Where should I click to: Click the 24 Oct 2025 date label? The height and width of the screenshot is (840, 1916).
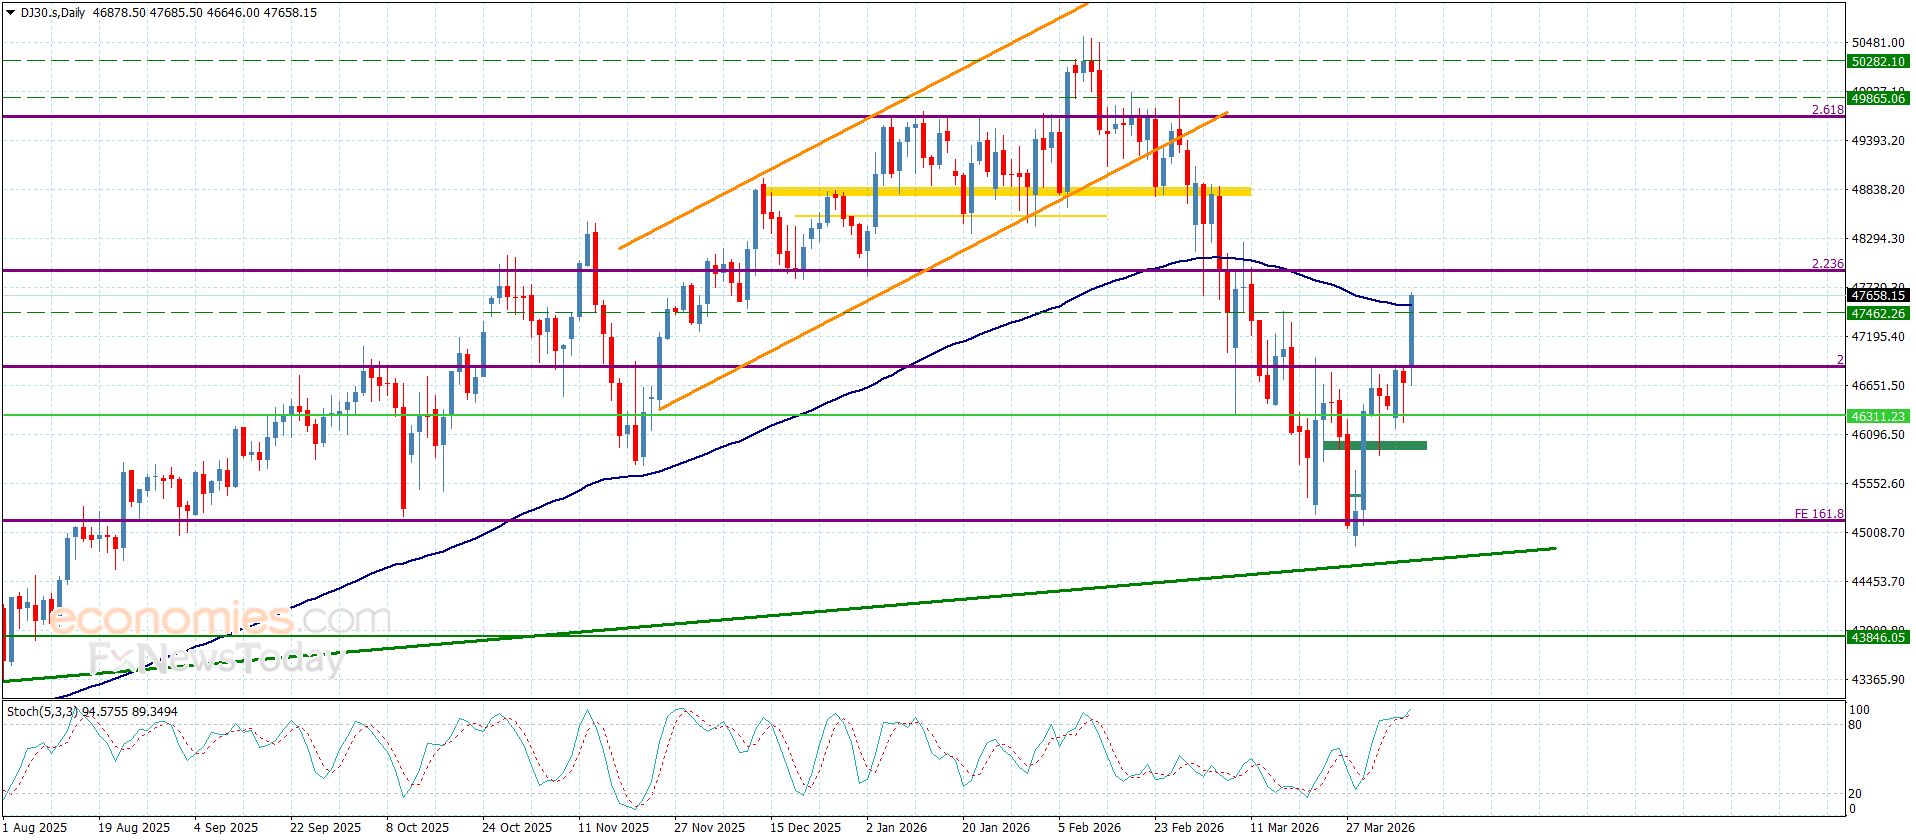tap(516, 828)
